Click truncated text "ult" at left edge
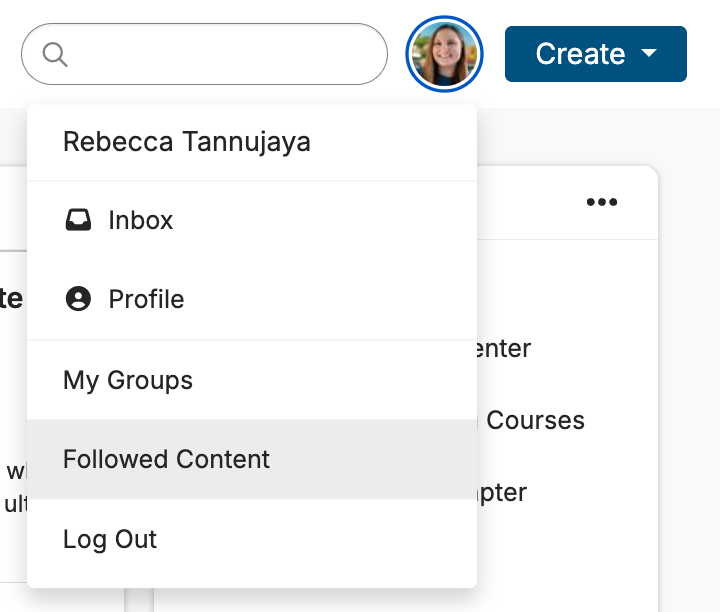This screenshot has width=720, height=612. tap(14, 503)
